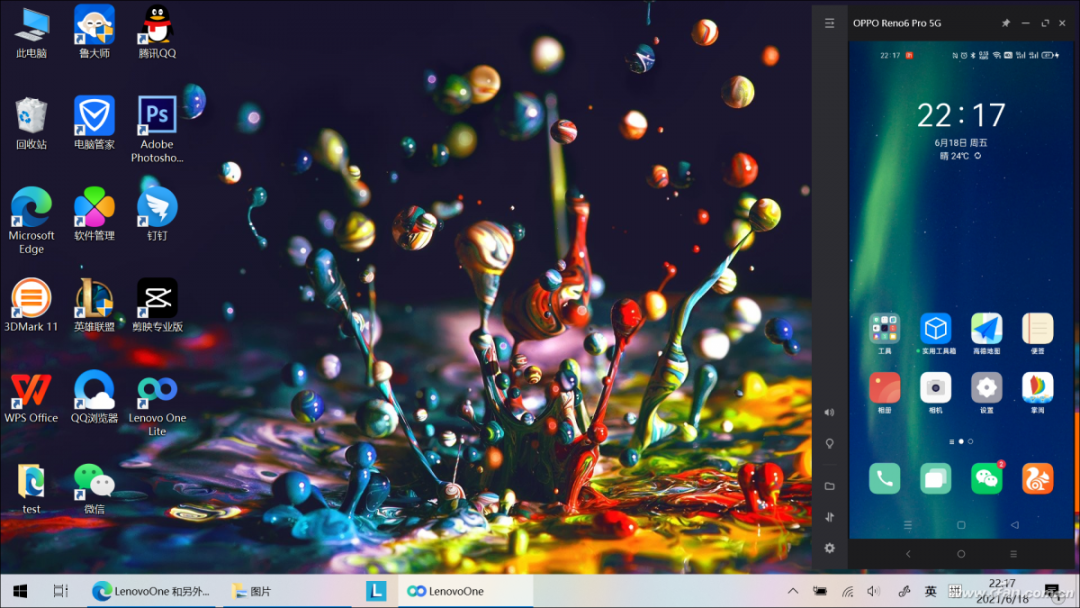Switch to the 图片 File Explorer taskbar item

click(252, 591)
